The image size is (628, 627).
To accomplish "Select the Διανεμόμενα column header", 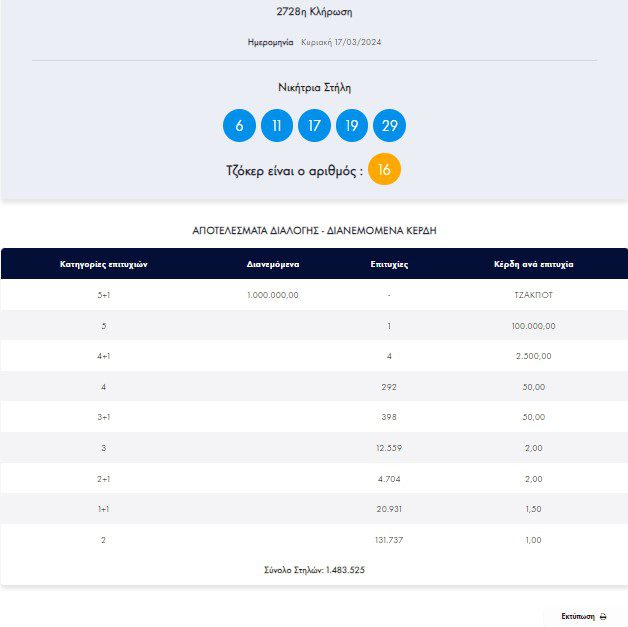I will (273, 264).
